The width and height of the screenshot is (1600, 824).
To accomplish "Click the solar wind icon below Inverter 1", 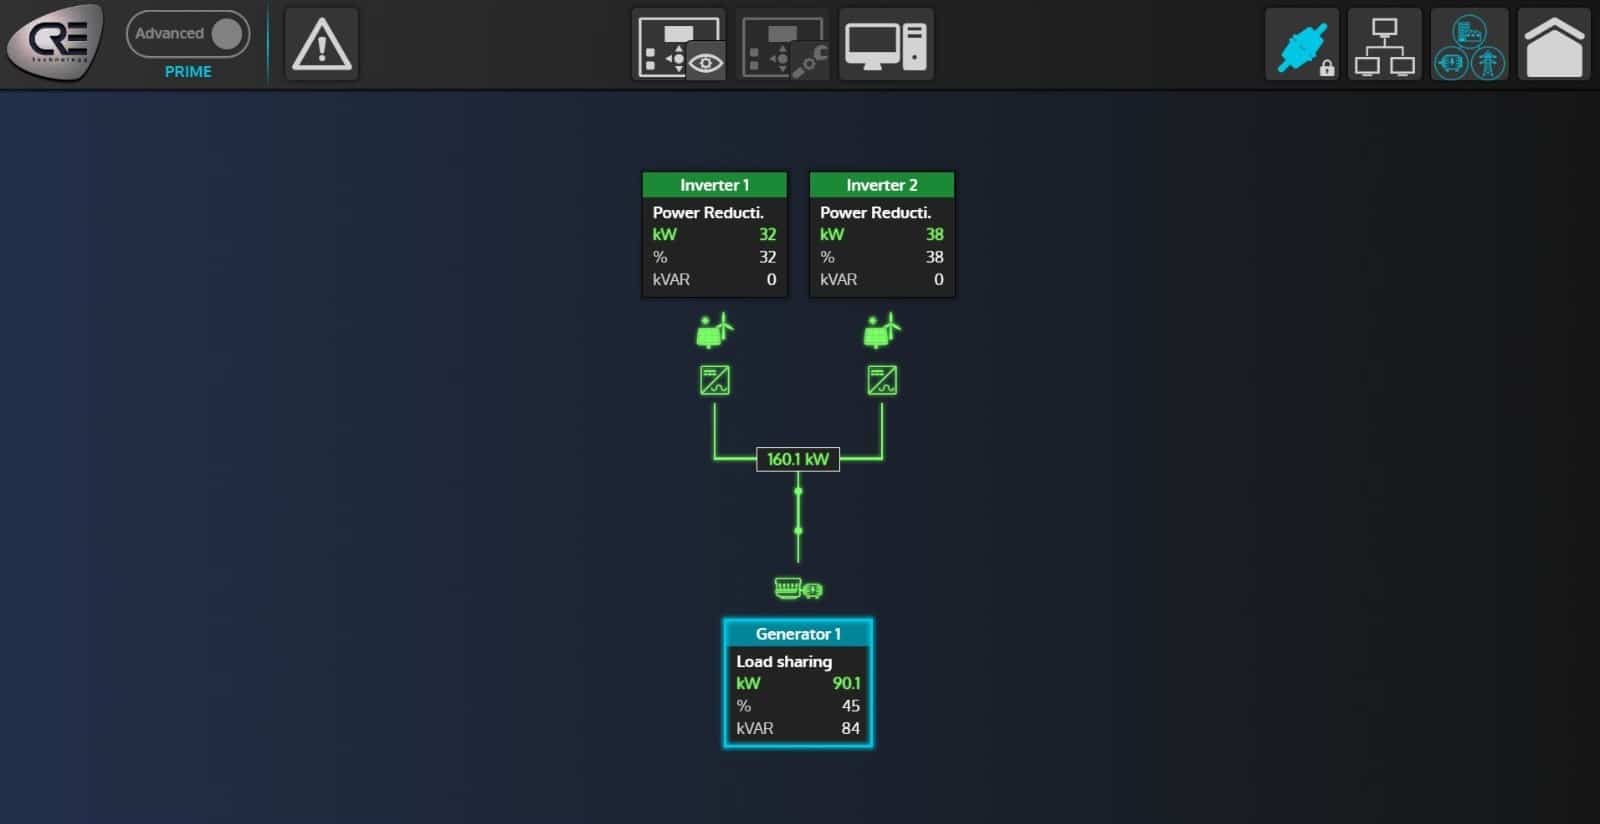I will point(714,330).
